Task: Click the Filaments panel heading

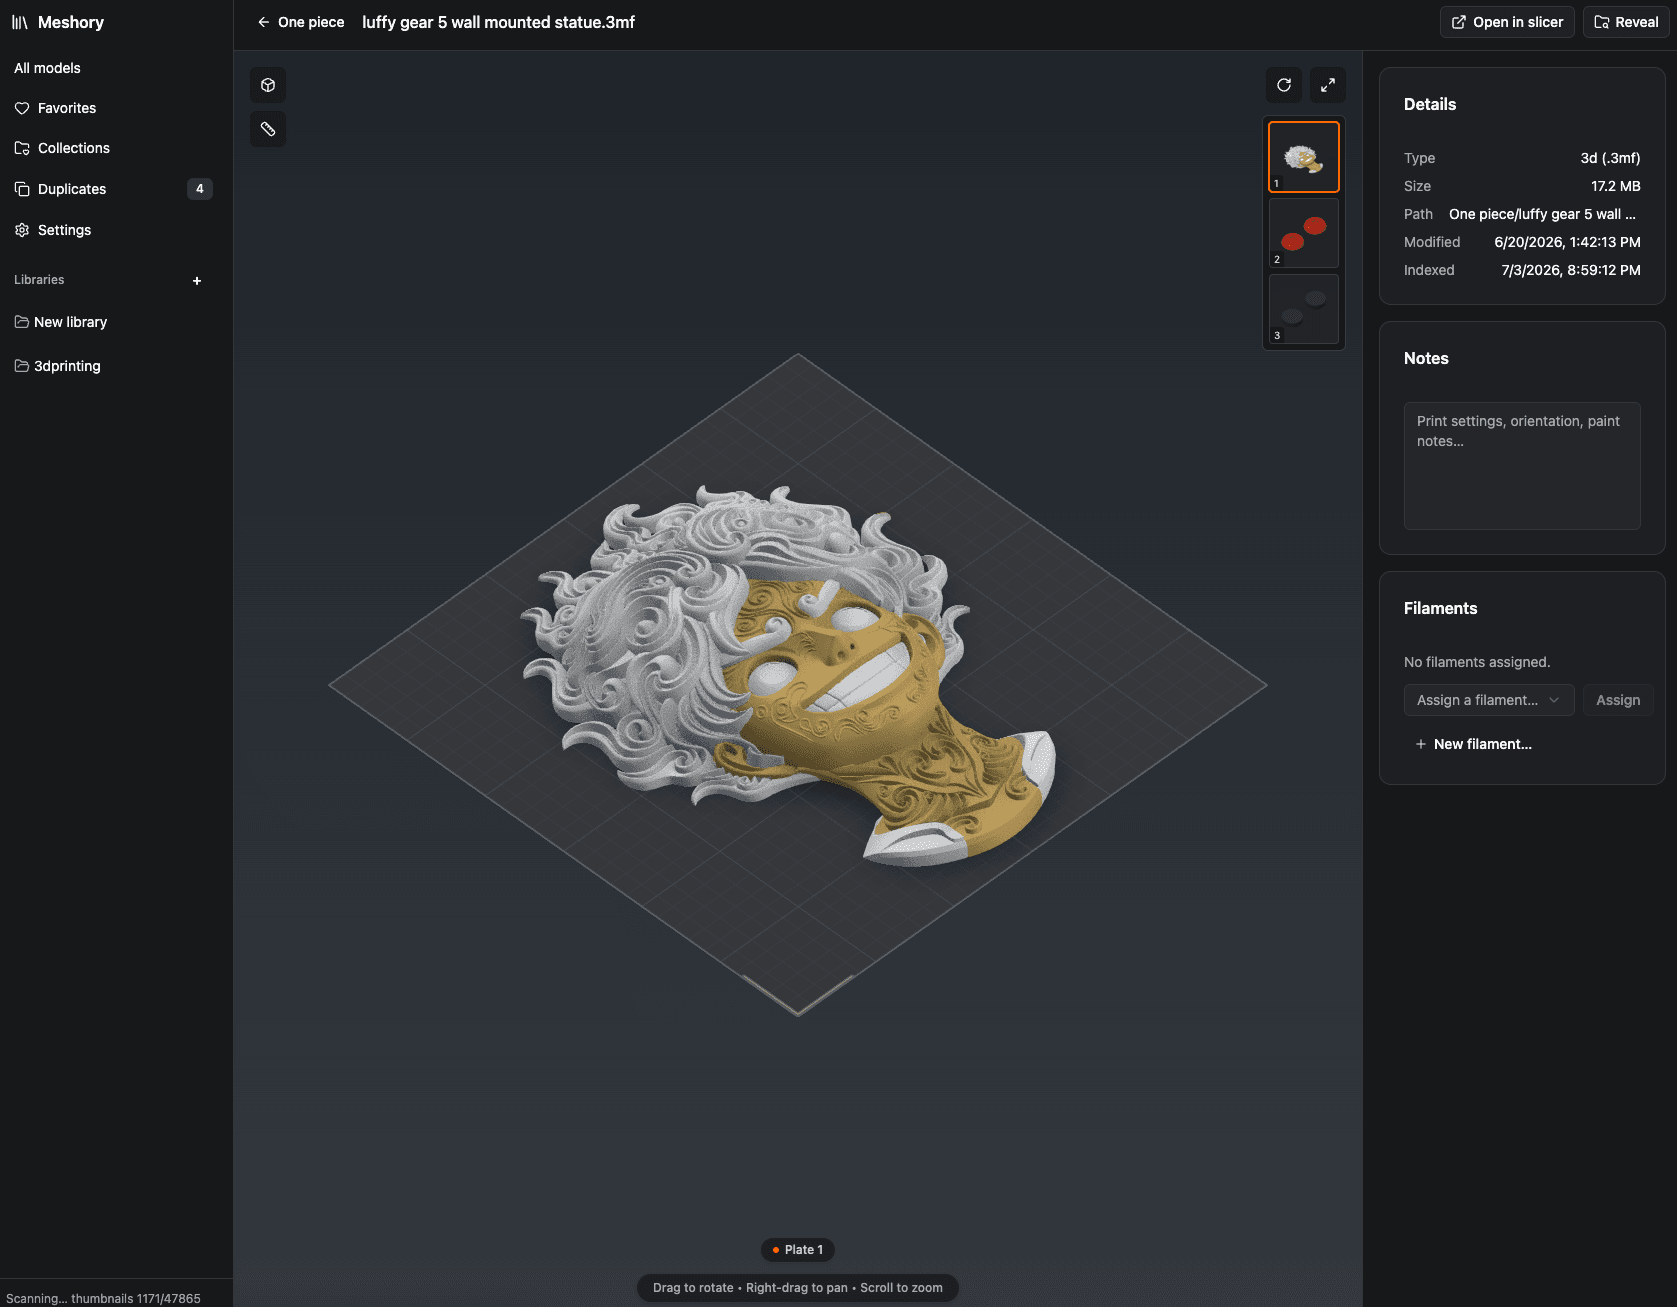Action: (1440, 608)
